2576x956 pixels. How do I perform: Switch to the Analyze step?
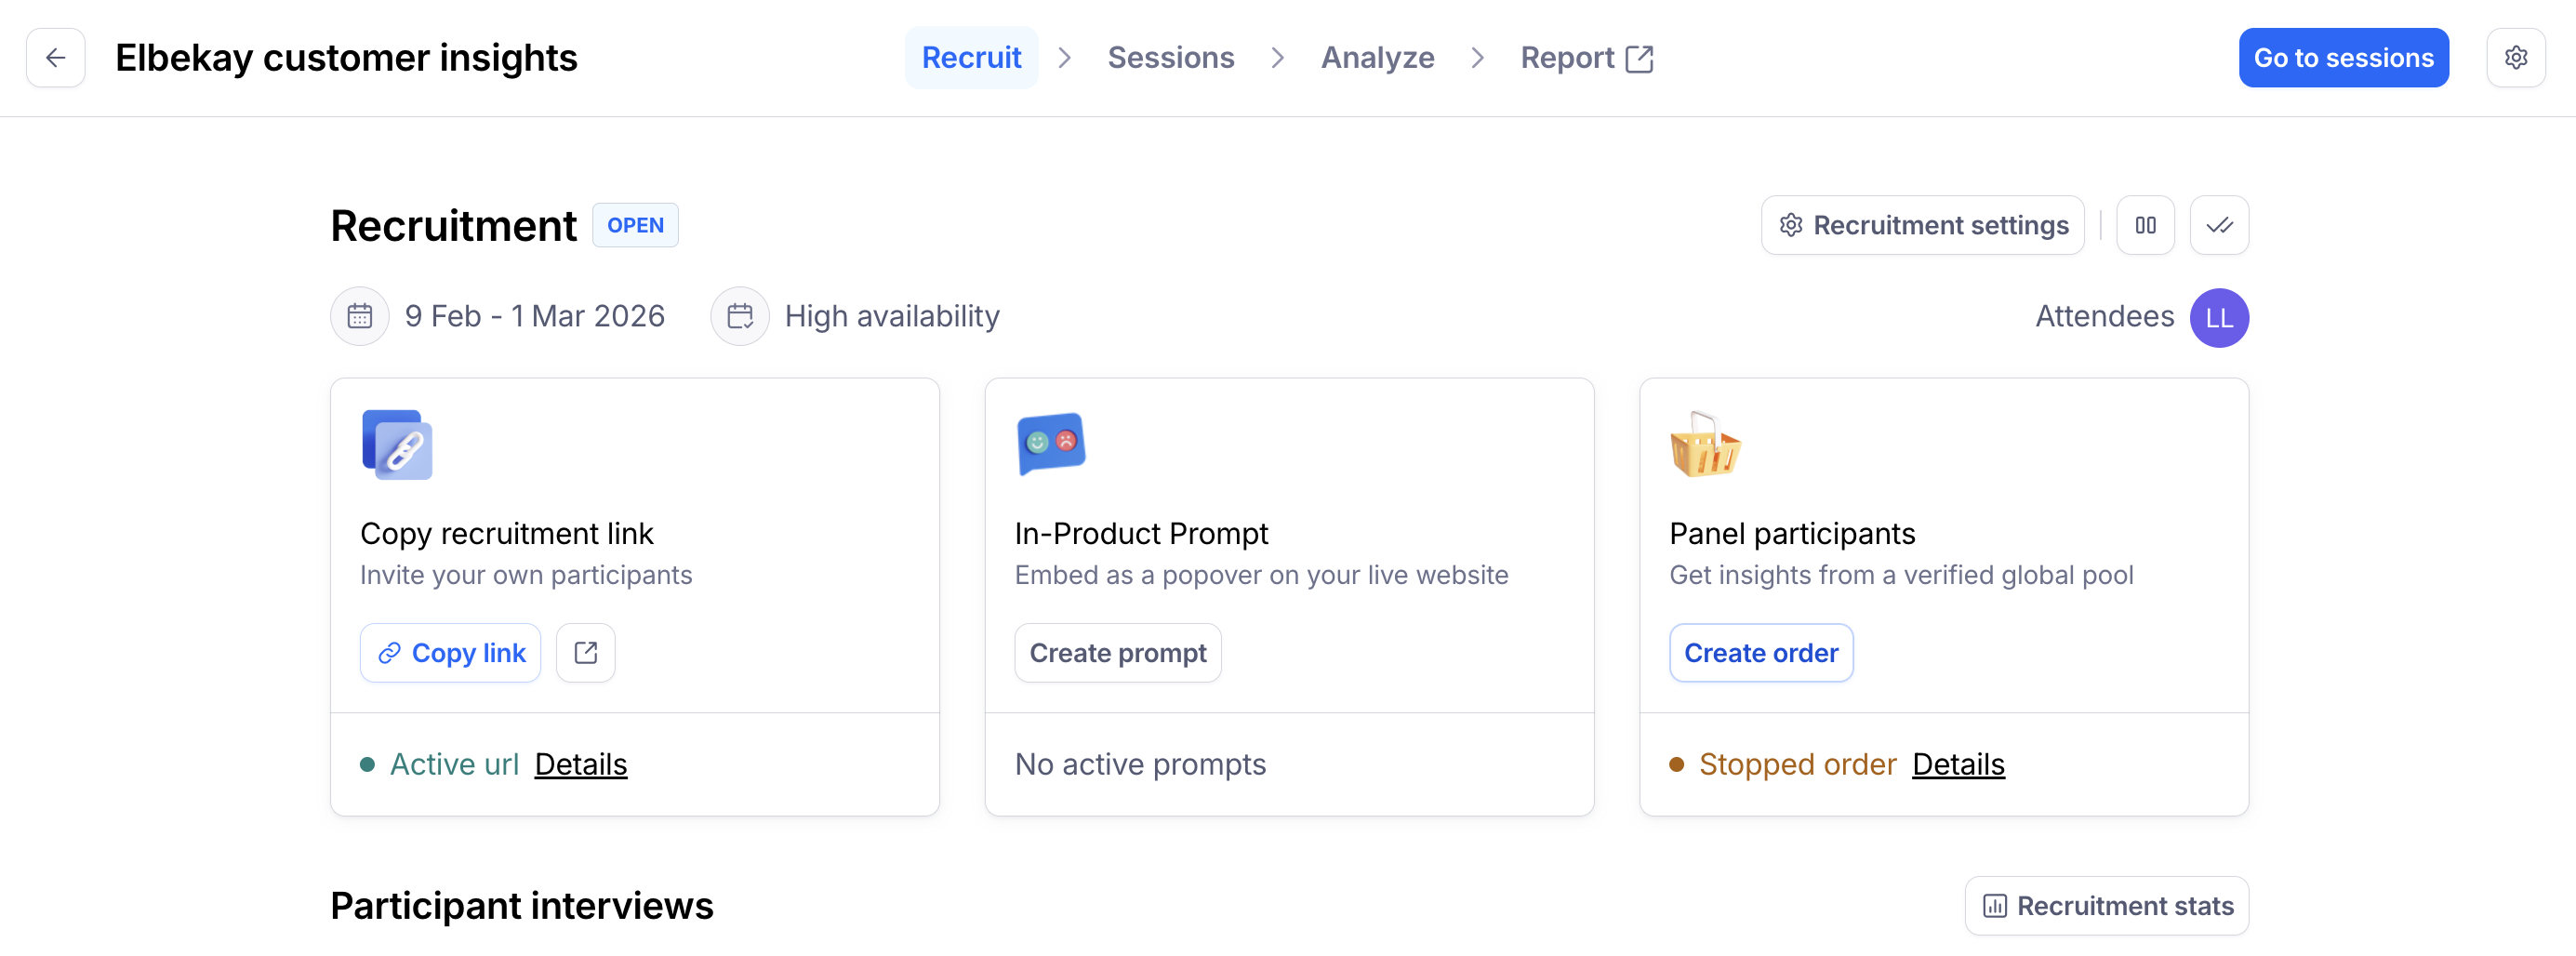click(x=1377, y=58)
